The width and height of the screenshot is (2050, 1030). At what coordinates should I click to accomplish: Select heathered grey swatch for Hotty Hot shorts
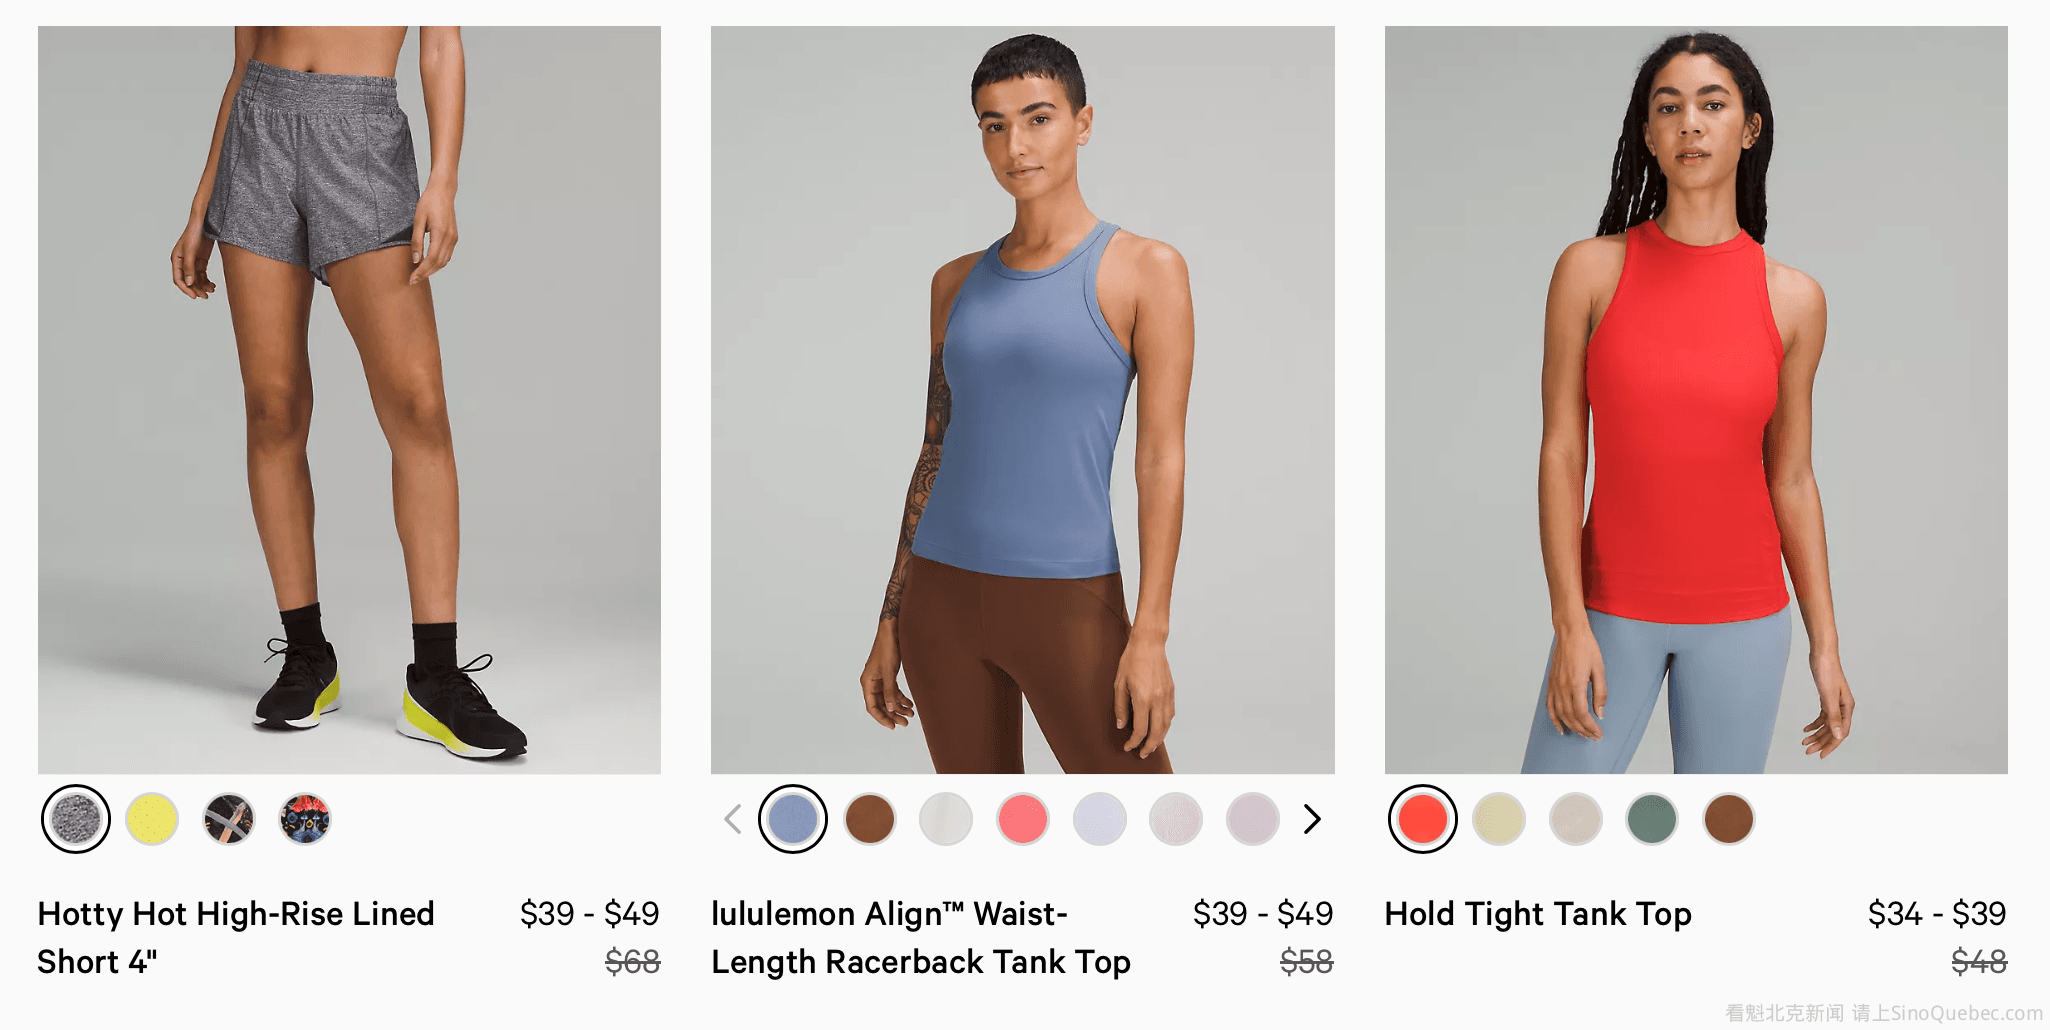(x=76, y=819)
